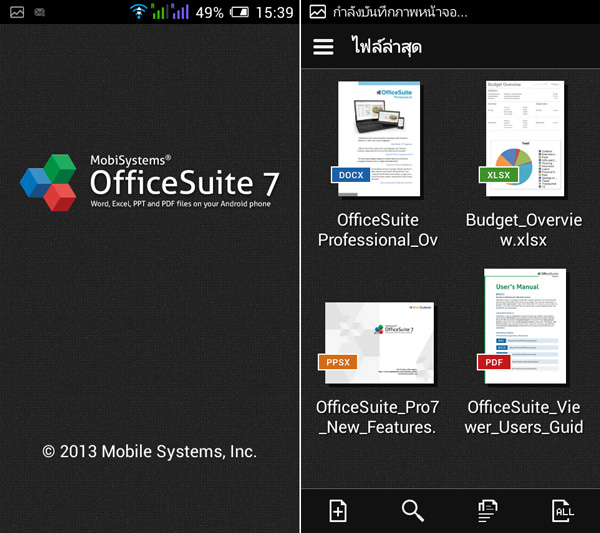600x533 pixels.
Task: Tap the XLSX file type badge
Action: 499,175
